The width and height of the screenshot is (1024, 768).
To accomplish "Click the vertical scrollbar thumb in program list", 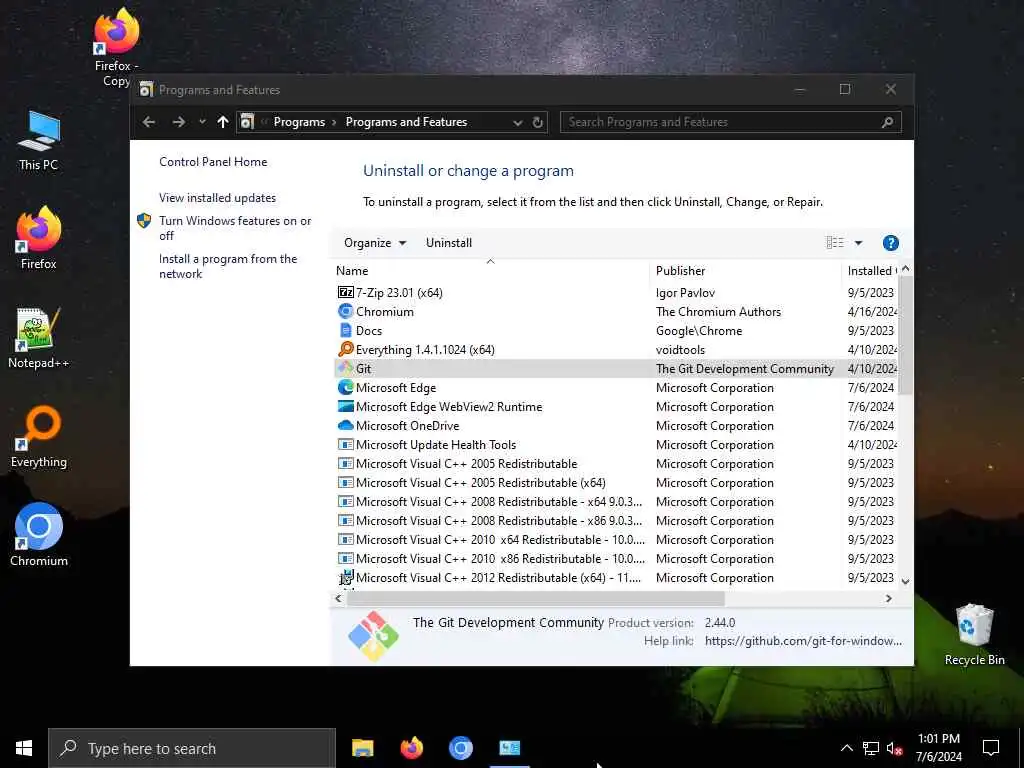I will click(905, 334).
